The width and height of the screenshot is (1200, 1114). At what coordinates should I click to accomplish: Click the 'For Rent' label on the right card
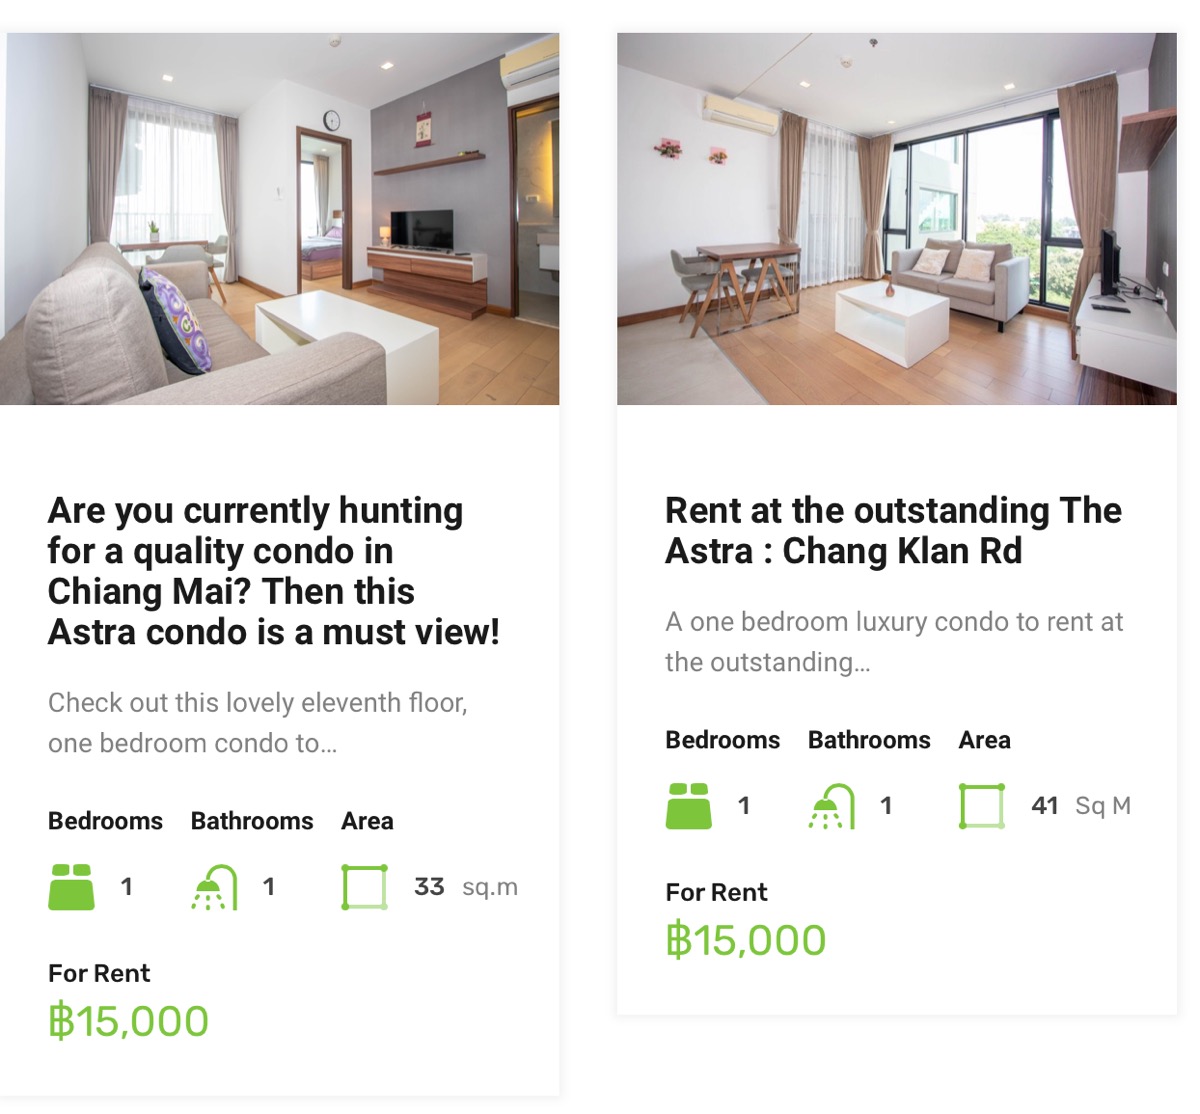tap(717, 892)
